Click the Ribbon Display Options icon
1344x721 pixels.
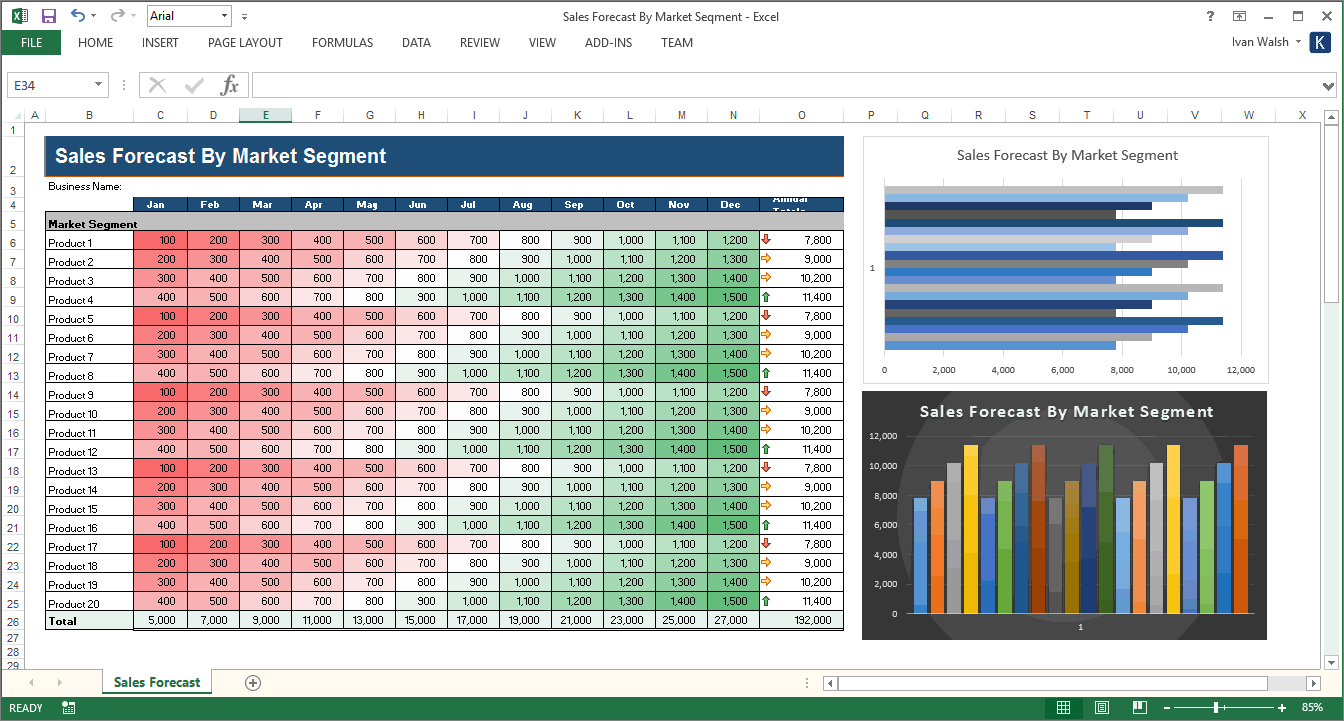(x=1238, y=16)
